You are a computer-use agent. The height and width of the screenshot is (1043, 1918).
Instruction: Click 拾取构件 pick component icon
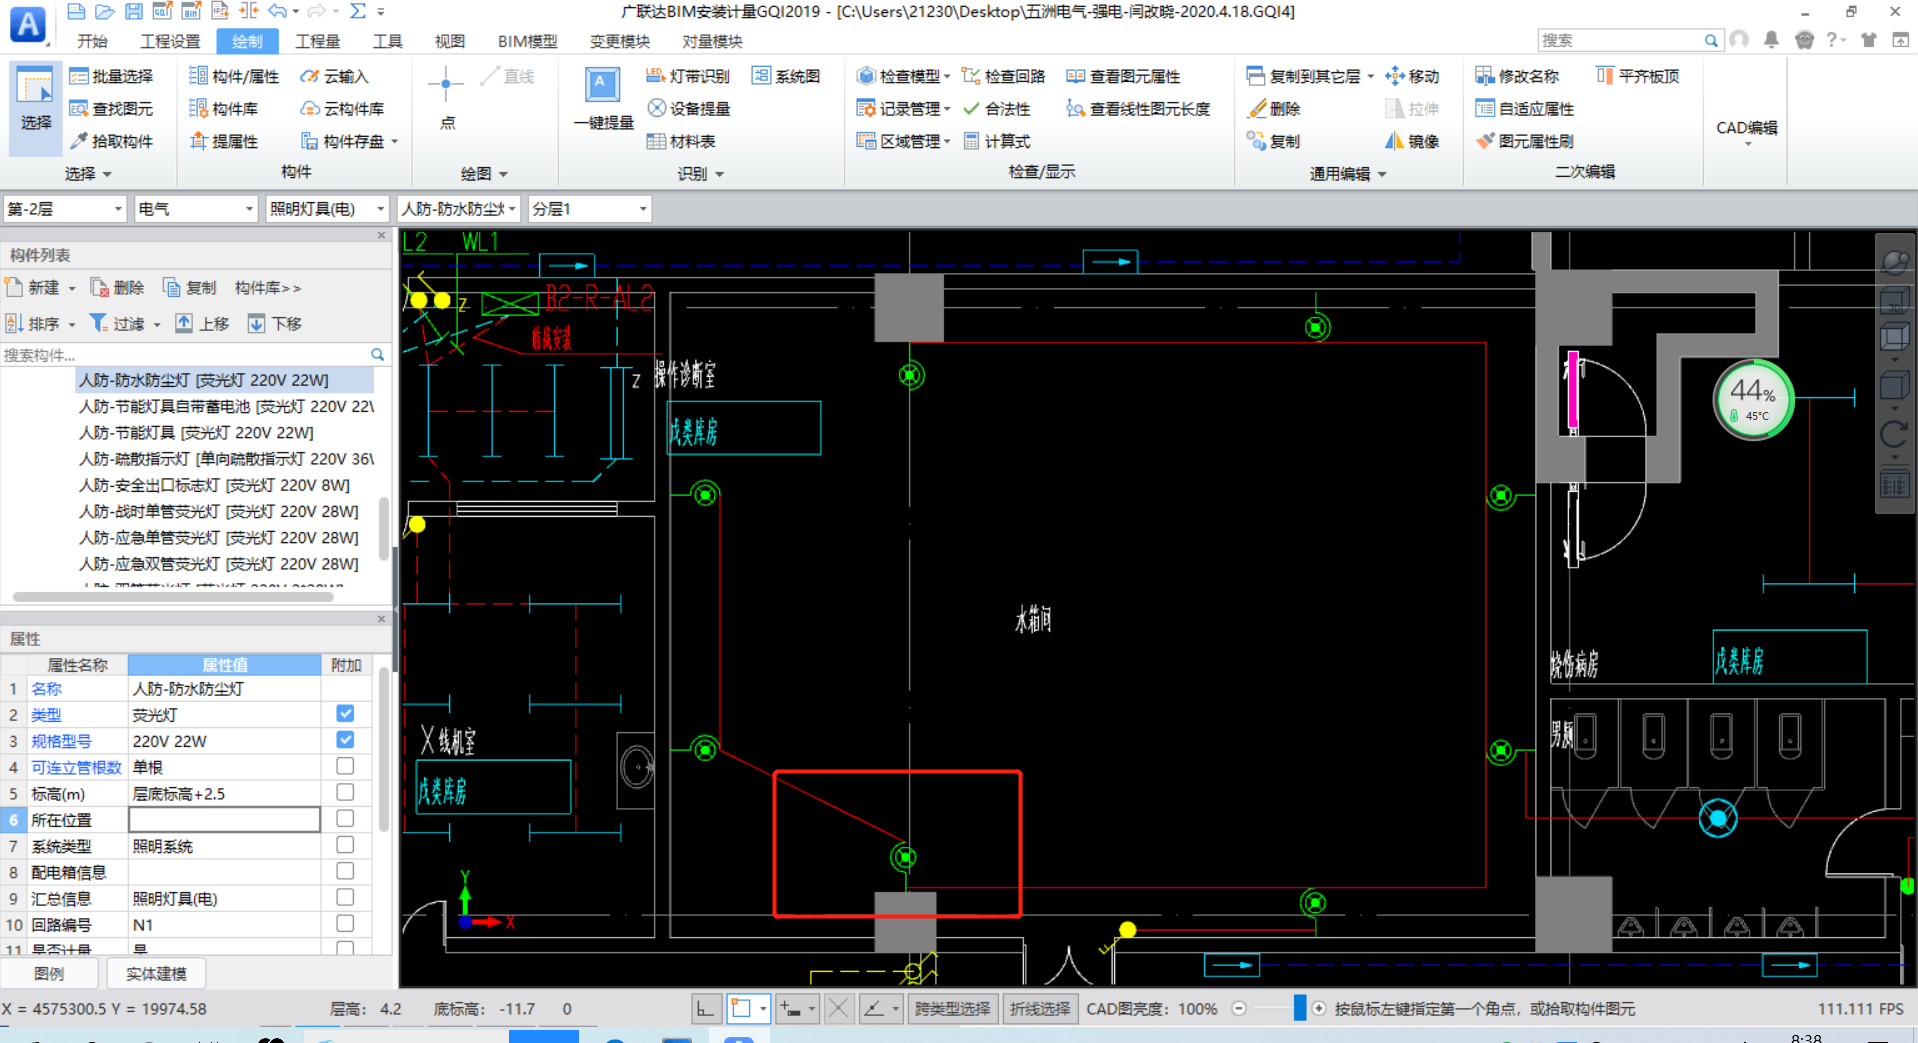click(x=111, y=141)
